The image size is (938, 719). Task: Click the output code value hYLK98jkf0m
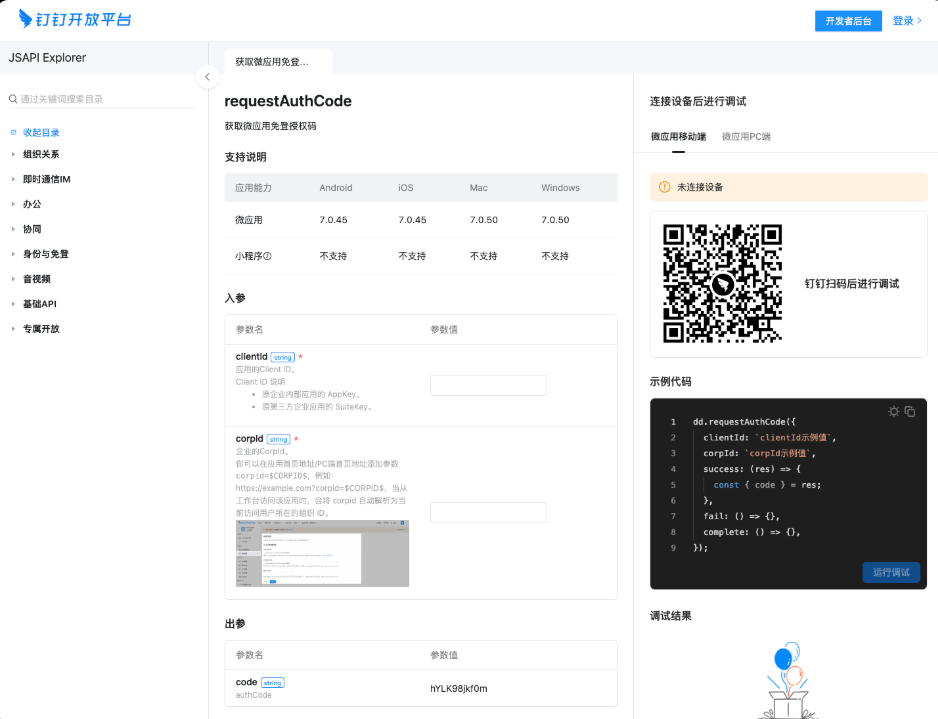(459, 688)
